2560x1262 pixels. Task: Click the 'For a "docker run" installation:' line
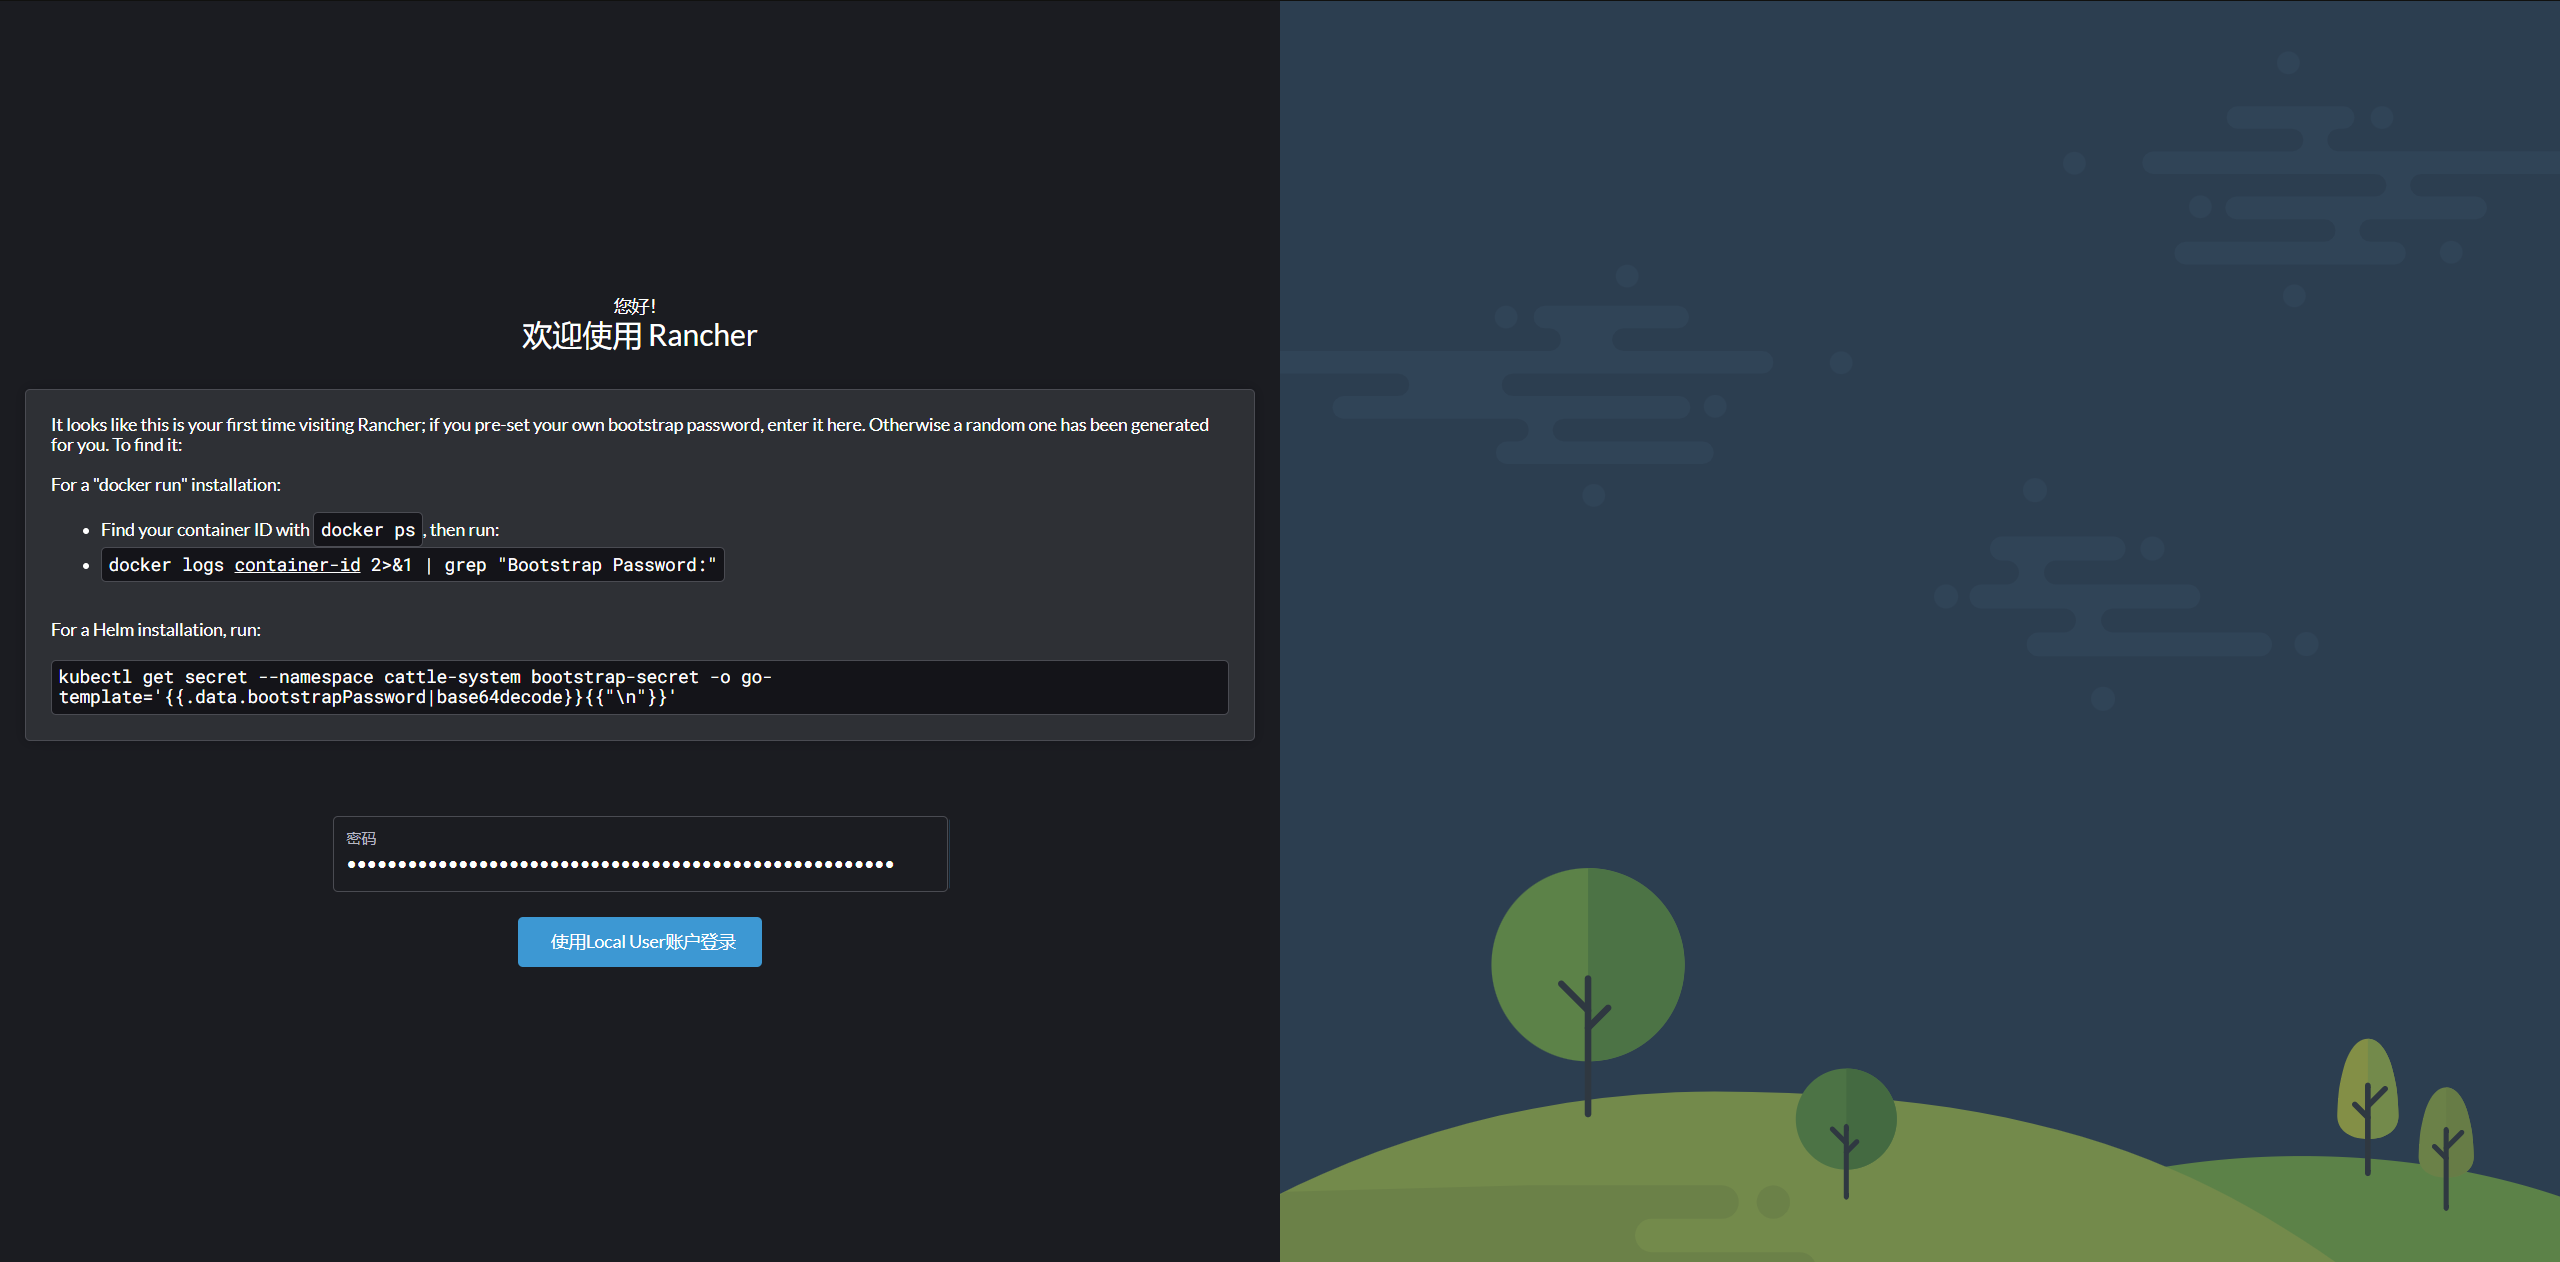click(x=166, y=485)
